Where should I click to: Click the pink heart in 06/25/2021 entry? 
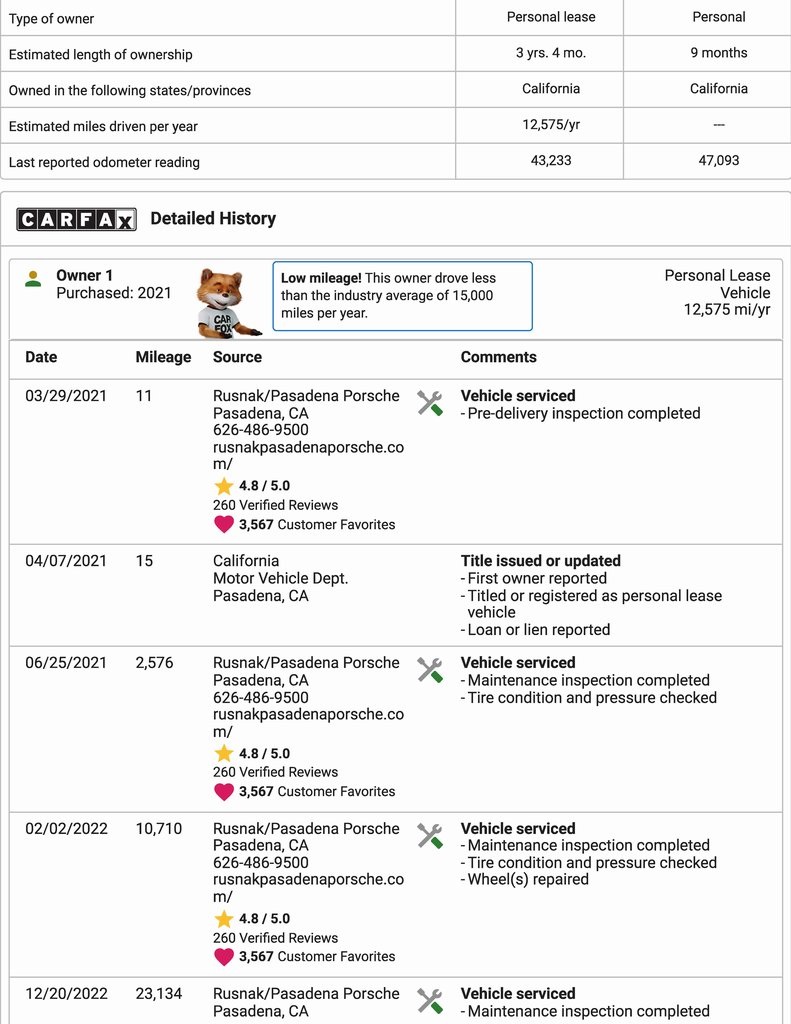pyautogui.click(x=224, y=791)
